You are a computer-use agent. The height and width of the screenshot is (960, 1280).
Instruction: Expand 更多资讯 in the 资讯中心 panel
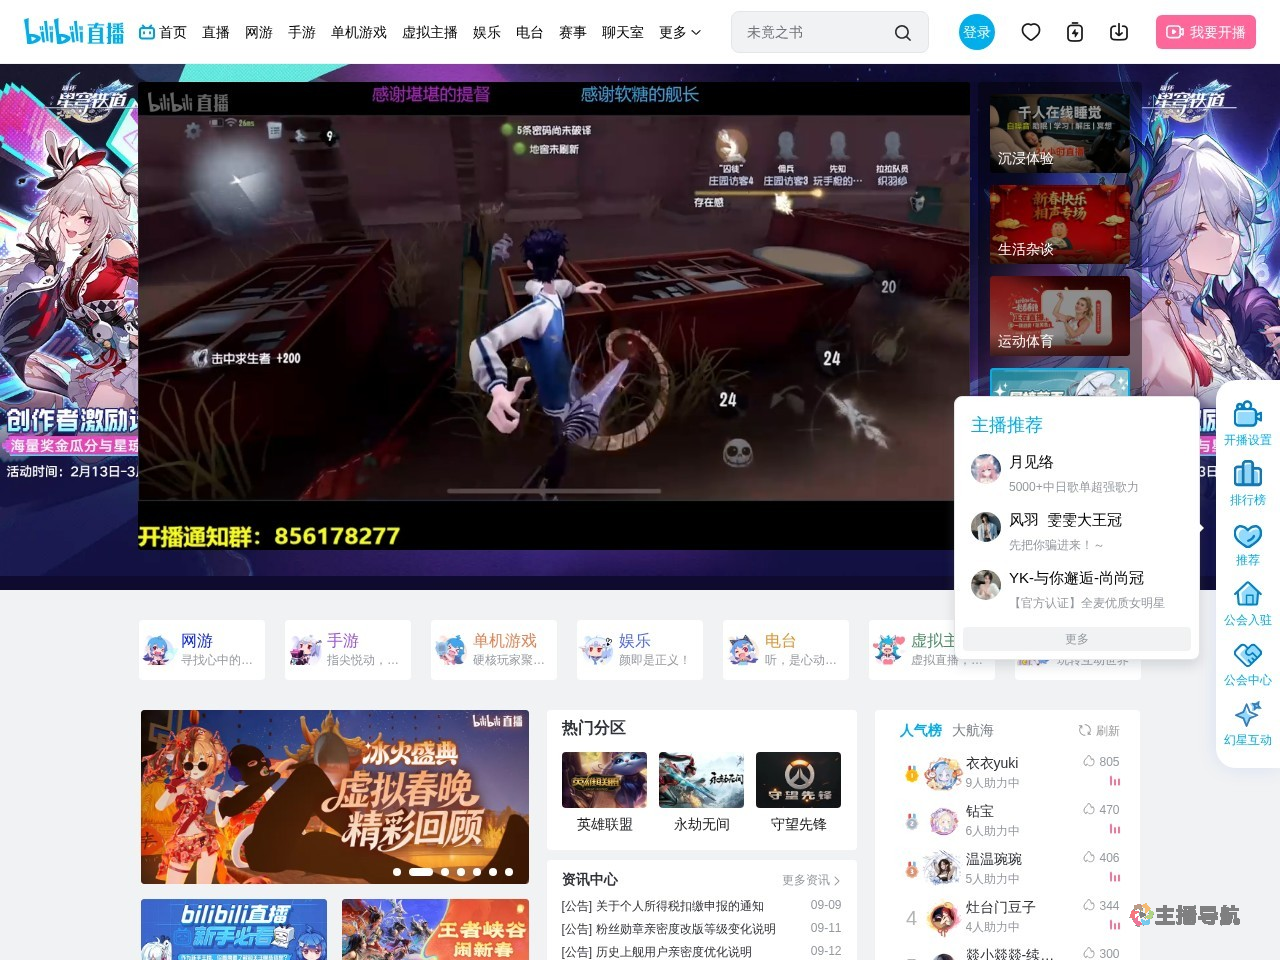pyautogui.click(x=812, y=880)
